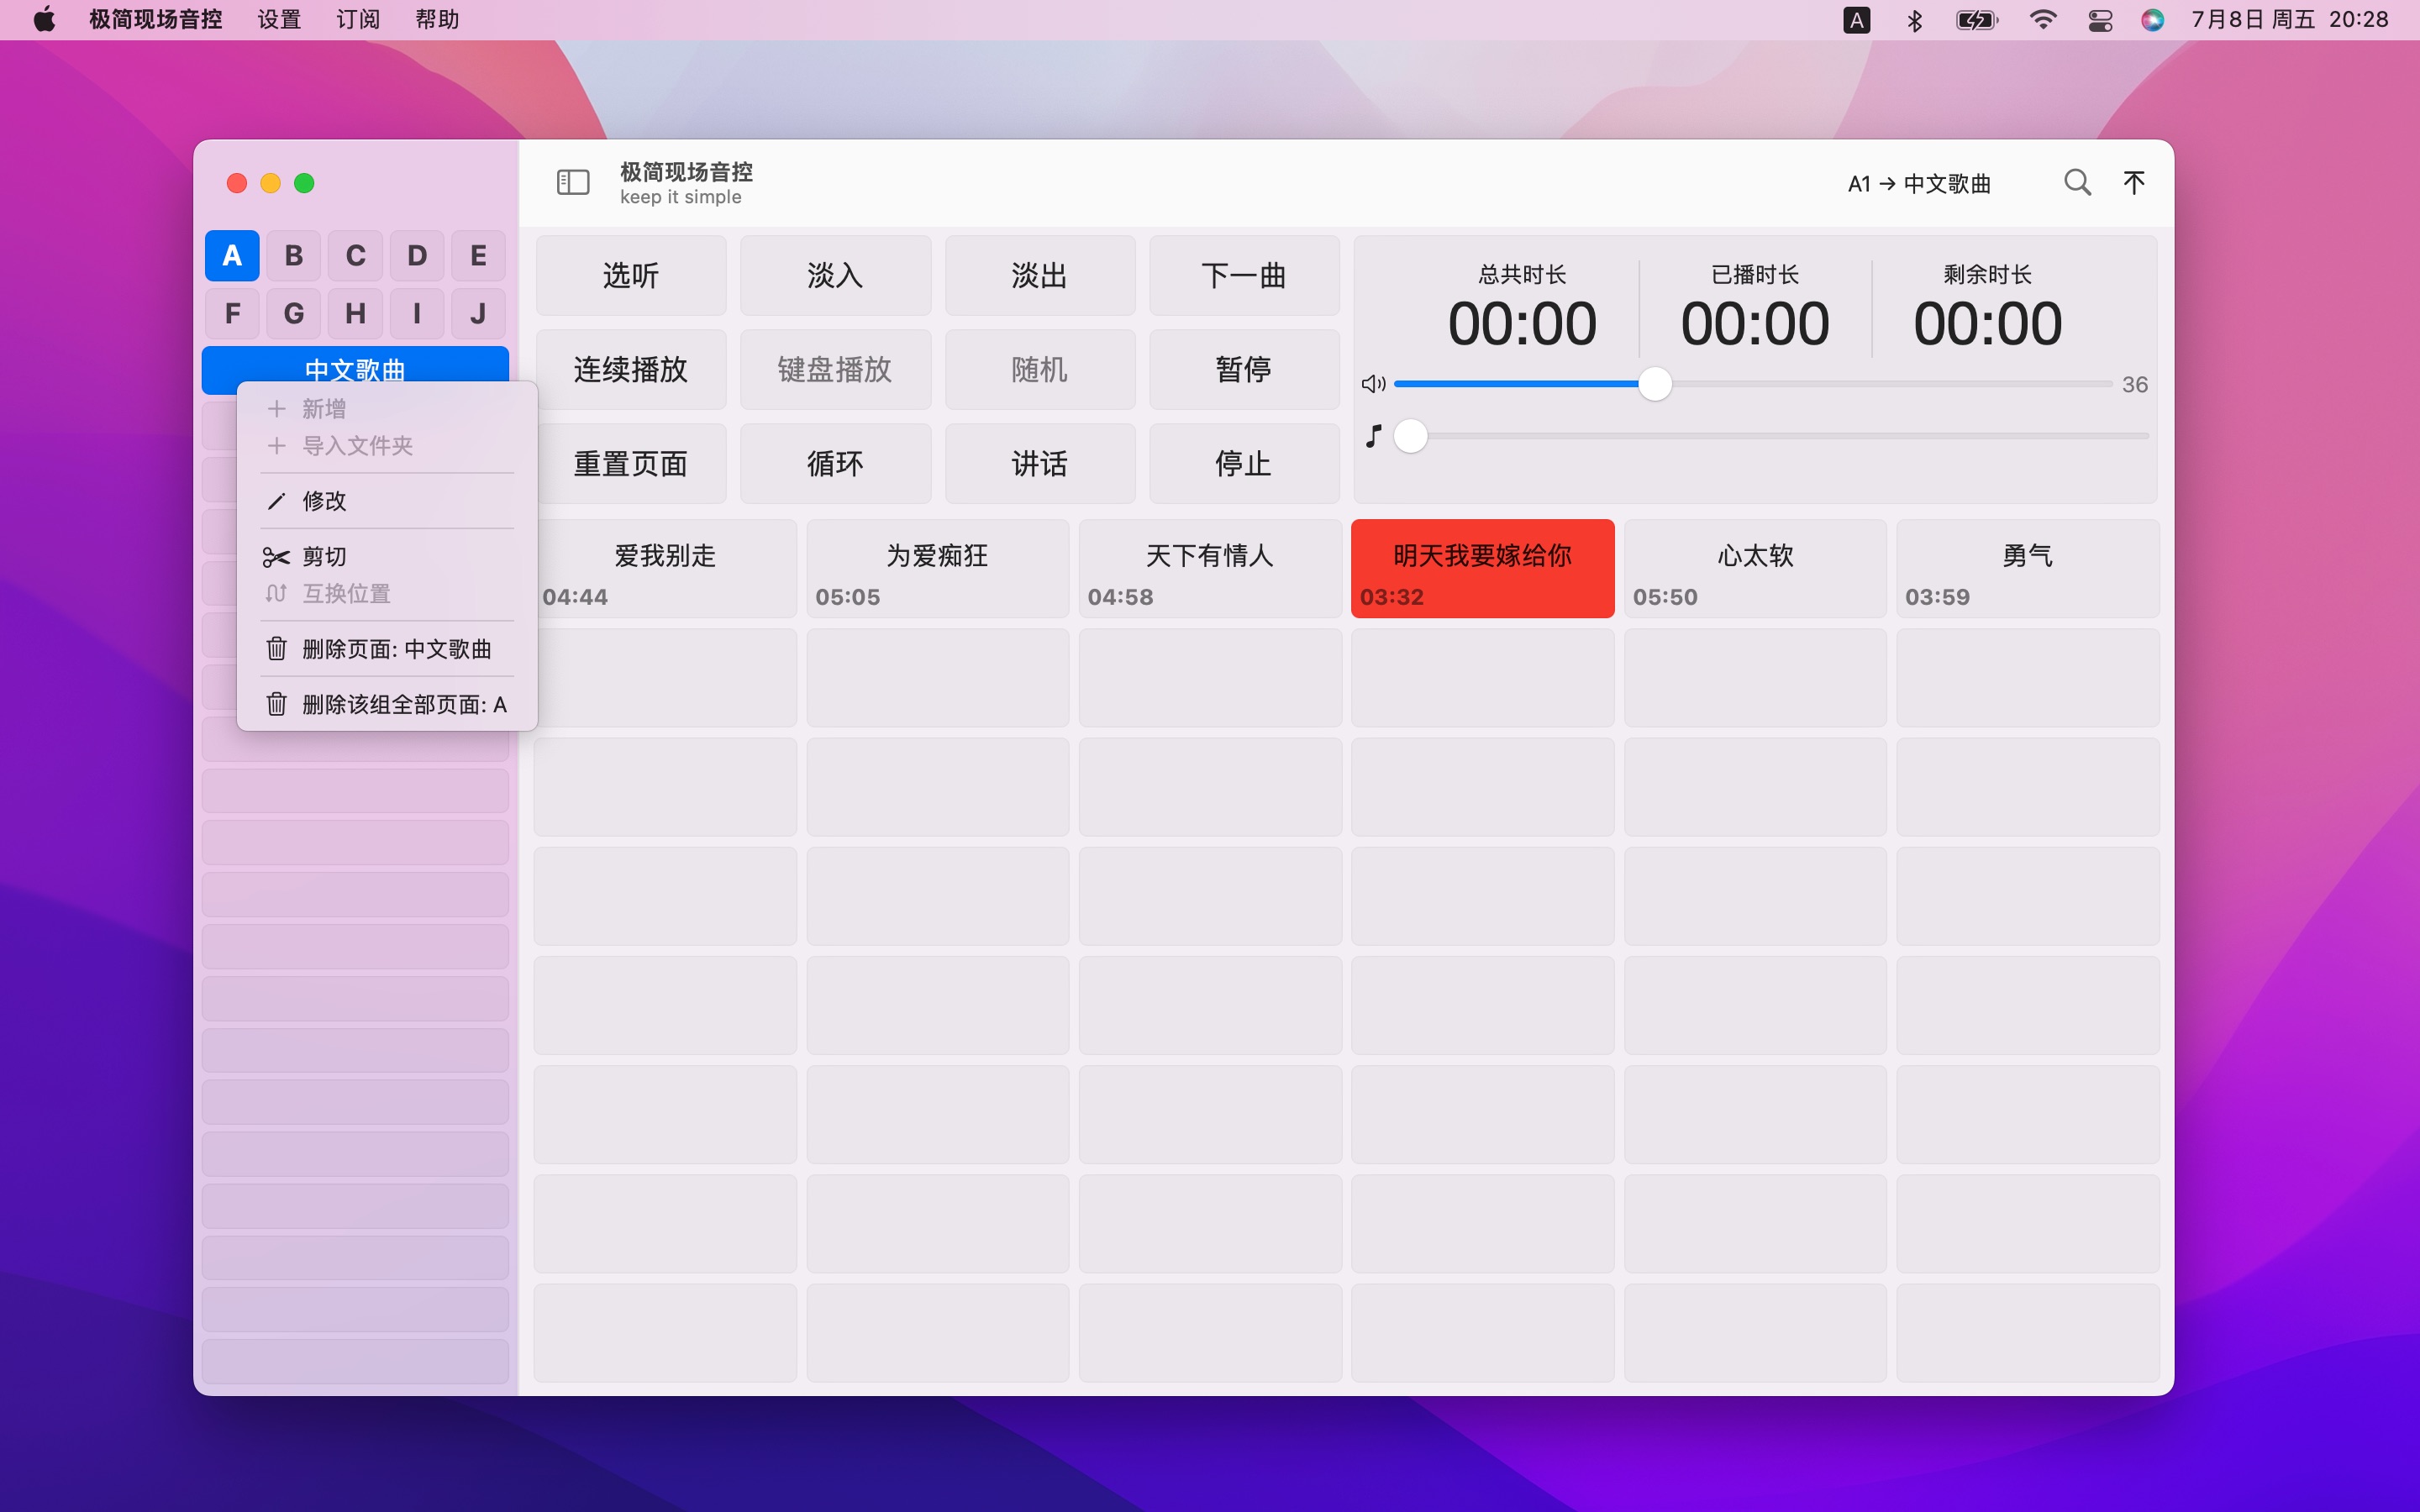Open the Apple menu

point(45,20)
